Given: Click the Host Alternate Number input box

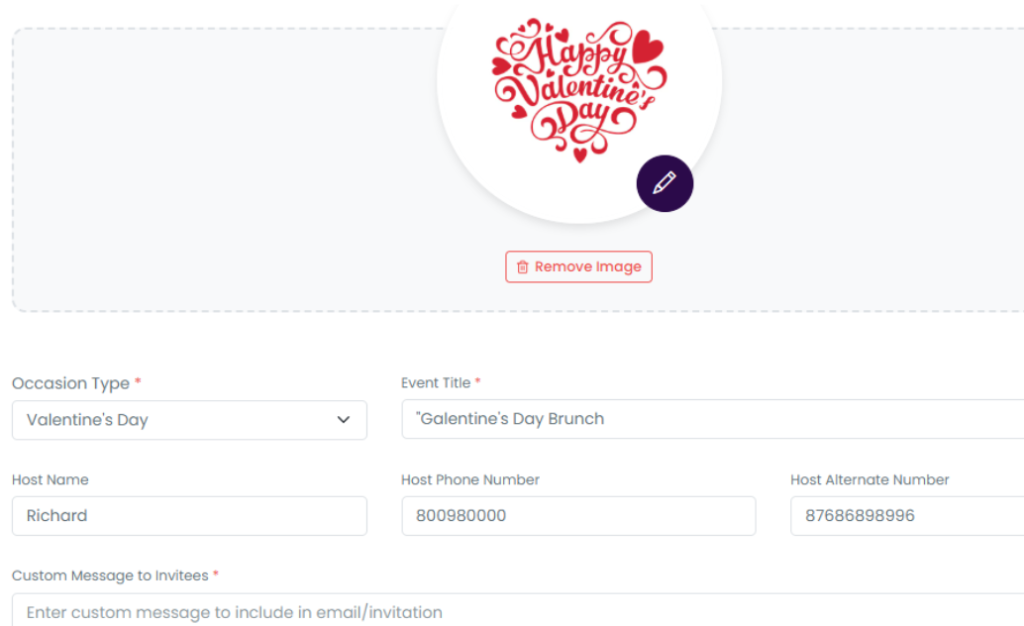Looking at the screenshot, I should pos(906,516).
